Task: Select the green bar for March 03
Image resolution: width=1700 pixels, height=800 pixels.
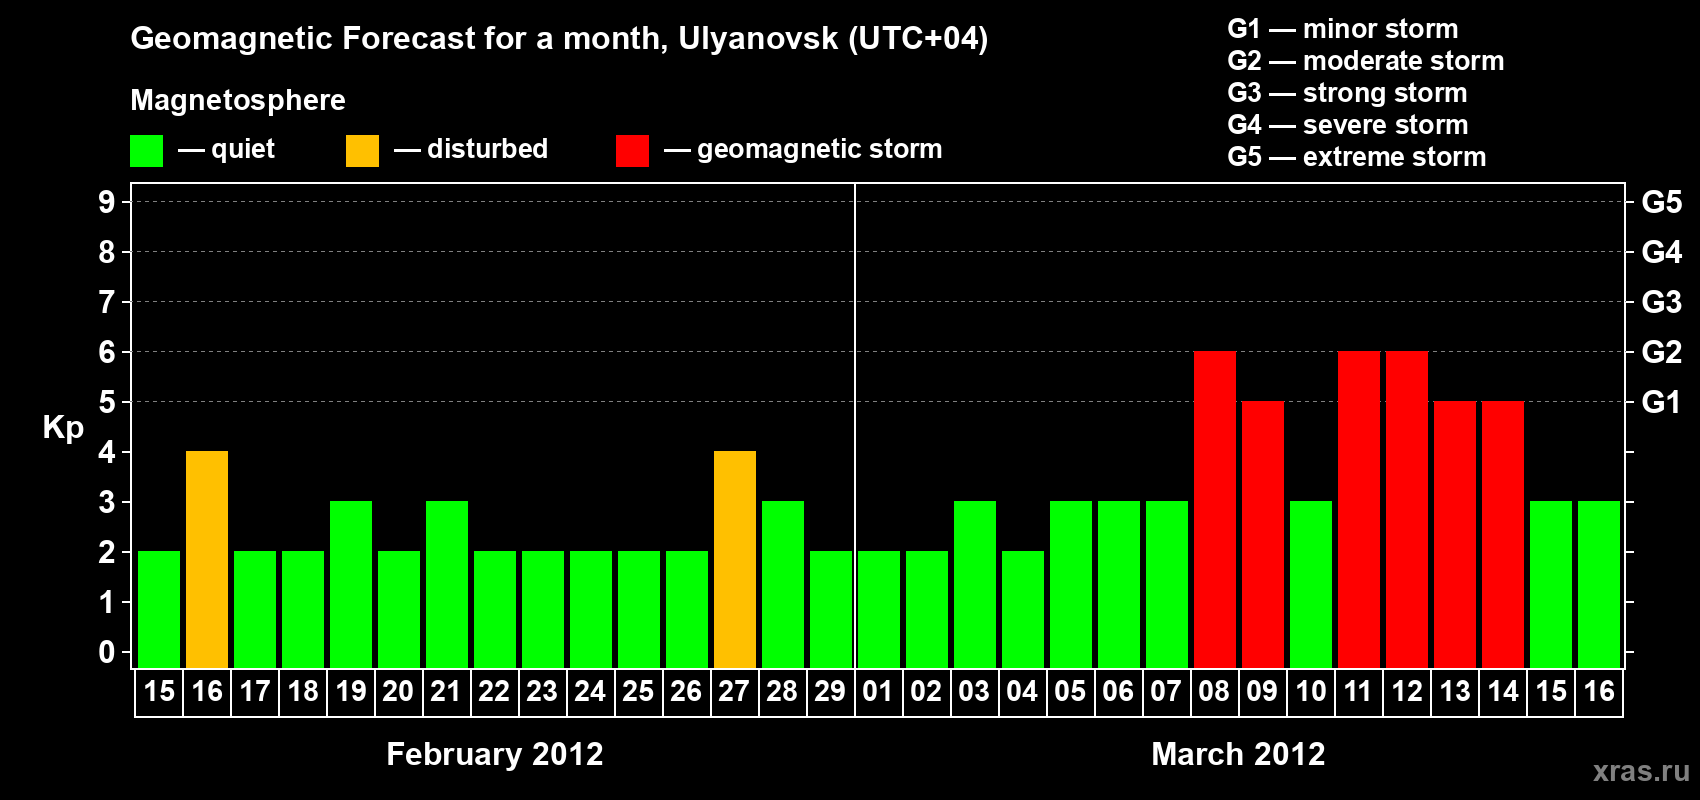Action: 975,584
